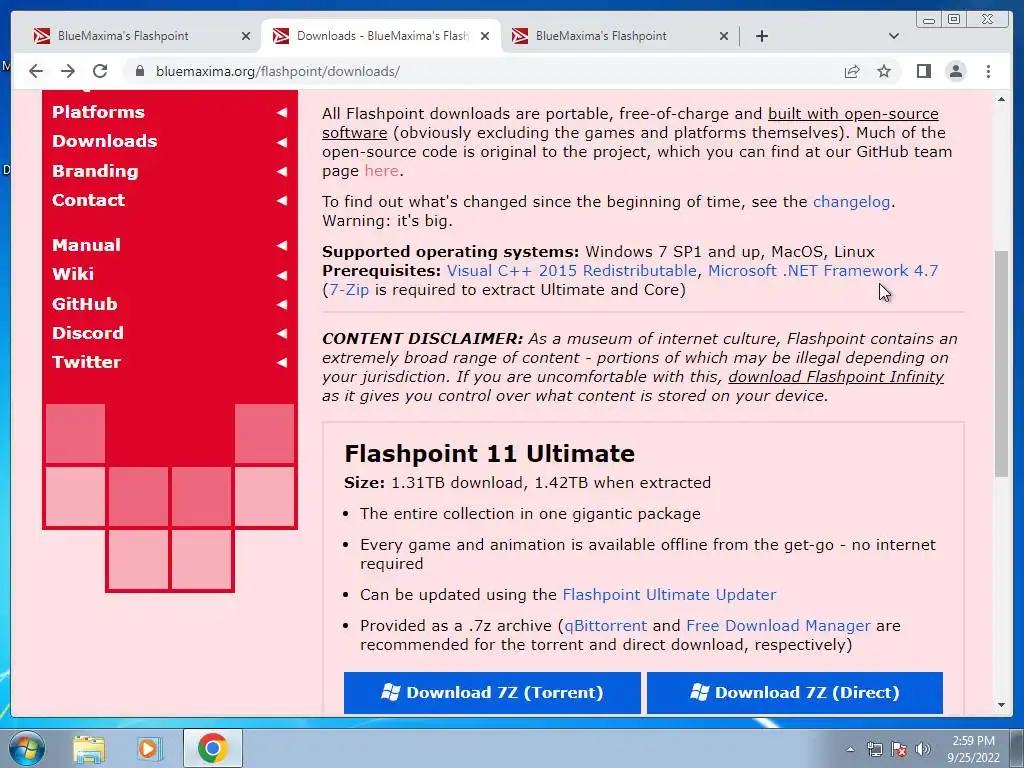This screenshot has width=1024, height=768.
Task: Expand arrow beside GitHub
Action: 282,304
